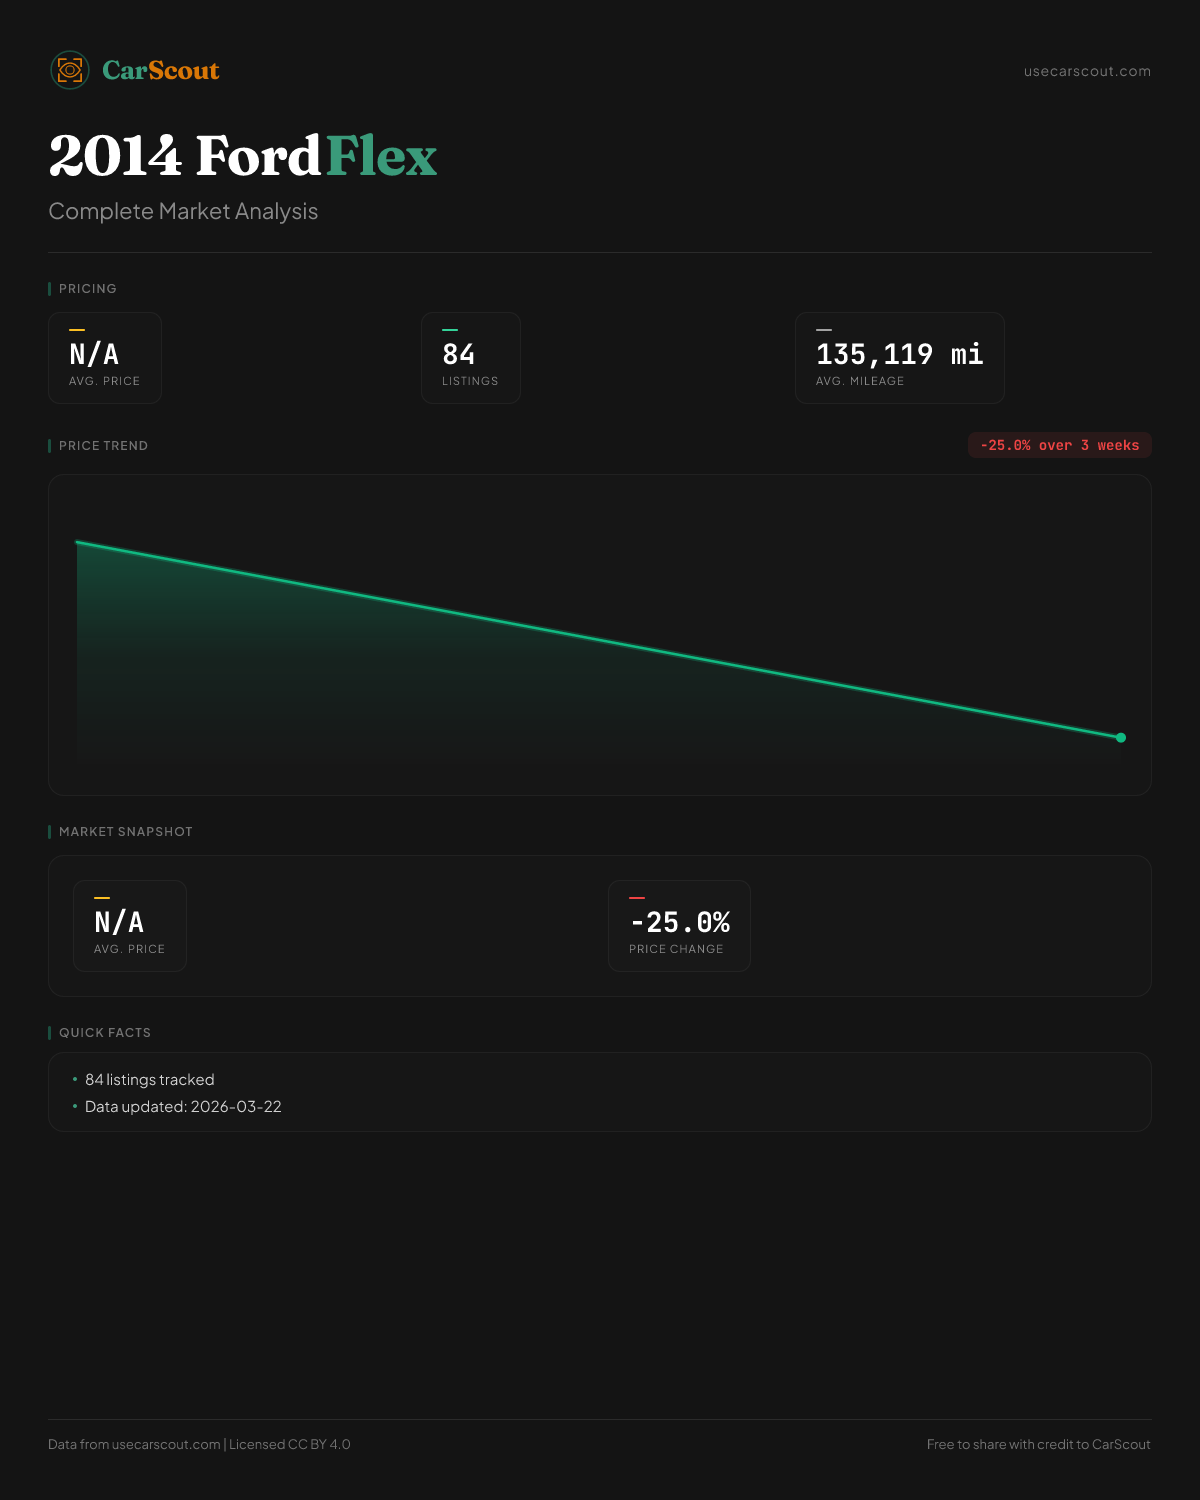Click the CarScout eye logo icon

click(70, 70)
